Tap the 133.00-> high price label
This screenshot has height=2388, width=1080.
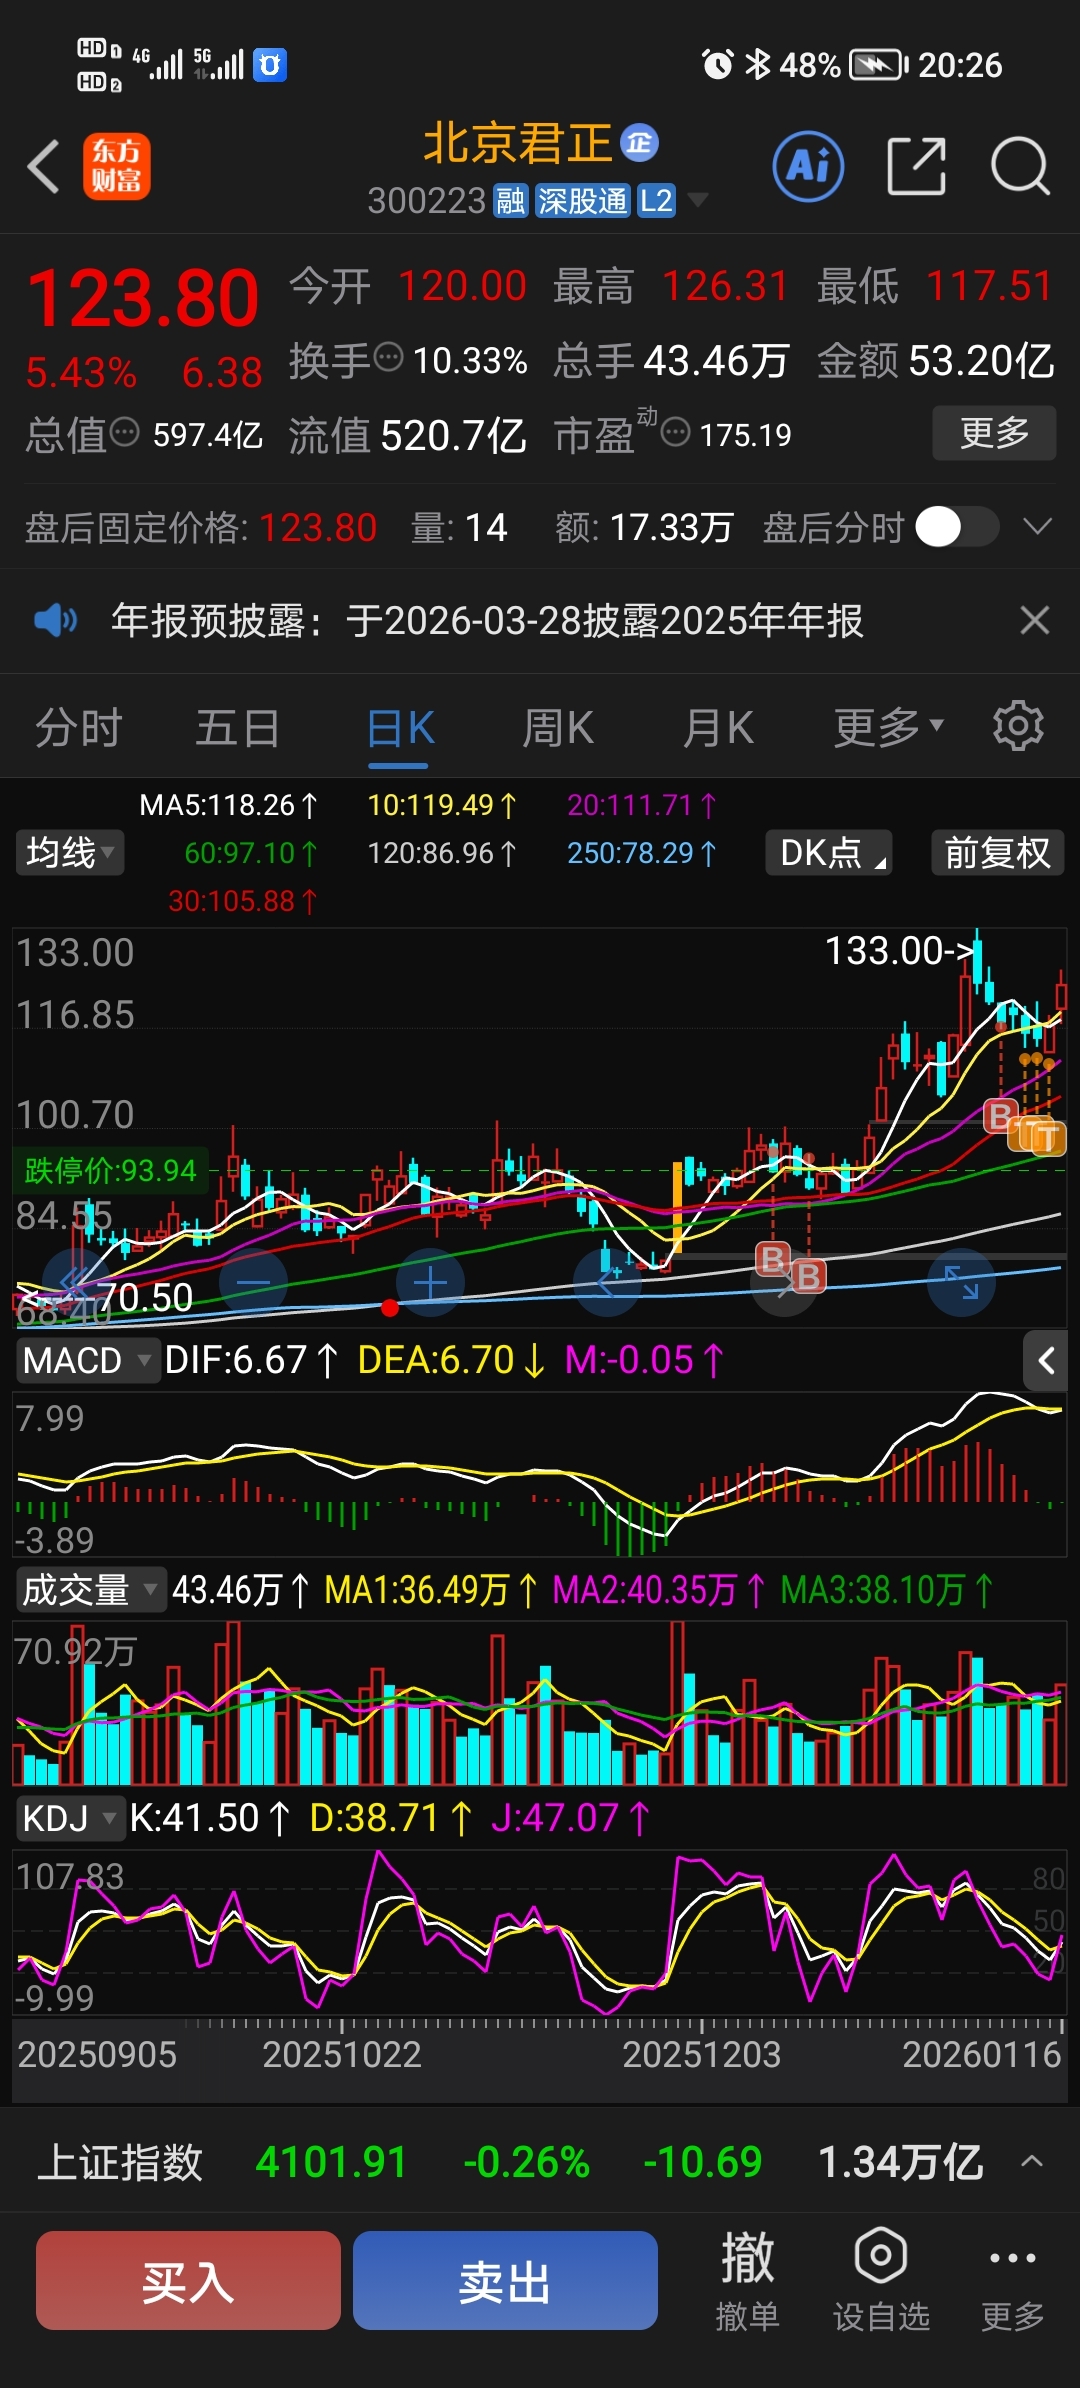coord(898,951)
